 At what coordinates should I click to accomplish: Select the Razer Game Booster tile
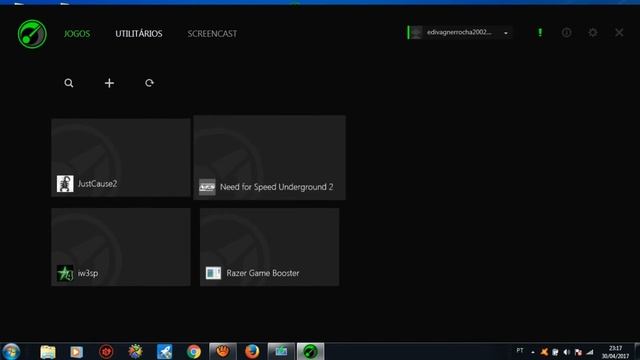269,247
